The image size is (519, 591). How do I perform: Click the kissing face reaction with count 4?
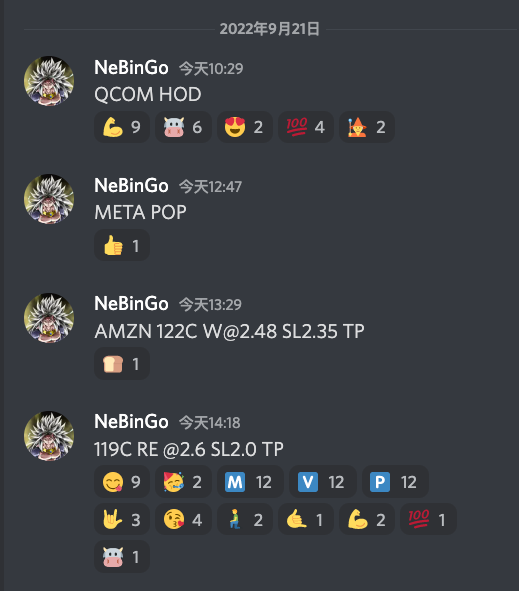[183, 519]
